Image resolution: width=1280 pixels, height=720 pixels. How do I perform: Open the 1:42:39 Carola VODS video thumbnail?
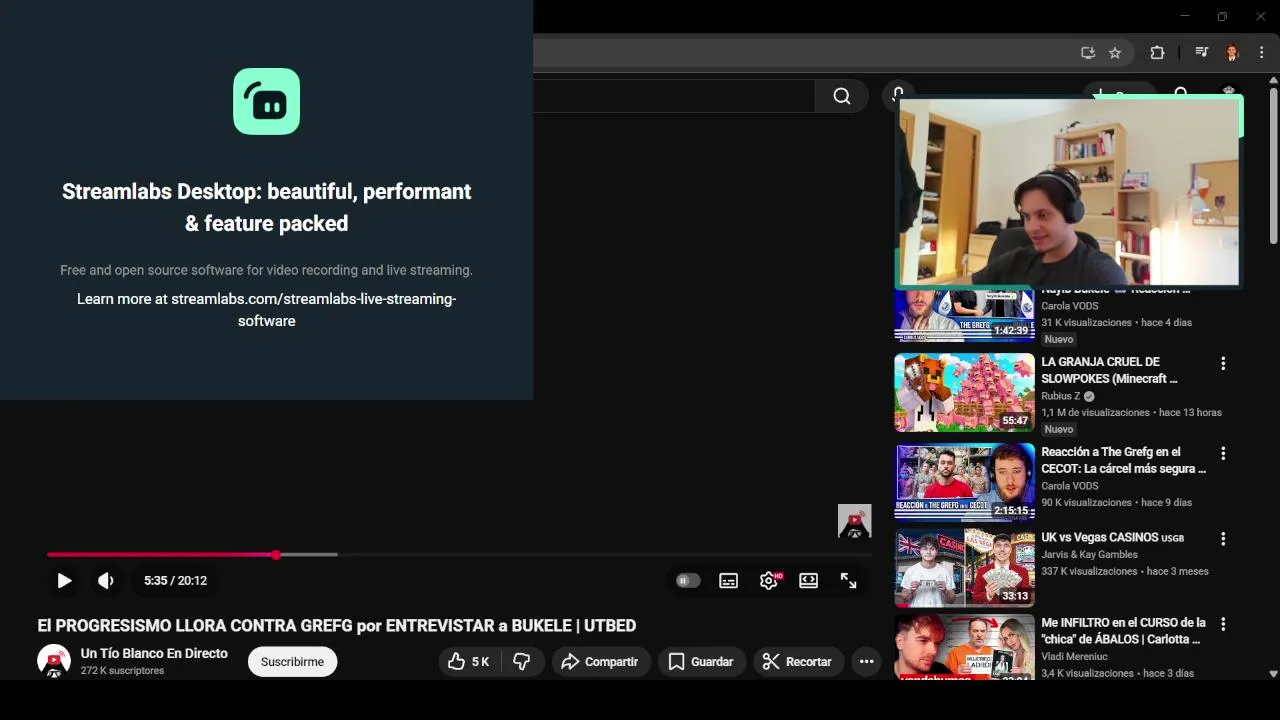pos(964,314)
